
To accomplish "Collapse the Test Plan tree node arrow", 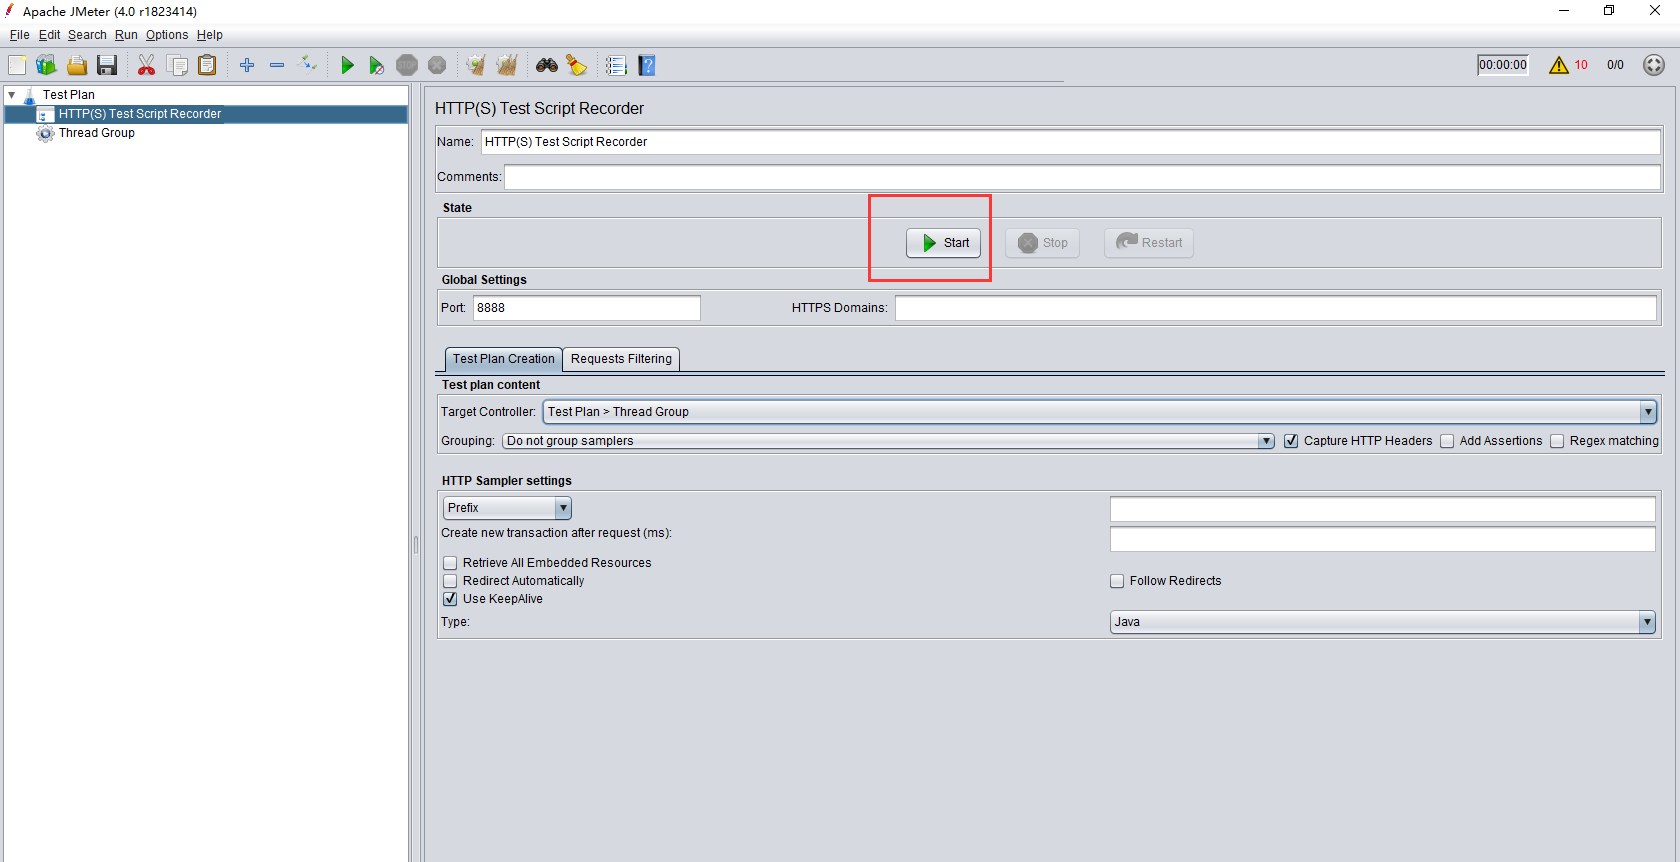I will (12, 95).
